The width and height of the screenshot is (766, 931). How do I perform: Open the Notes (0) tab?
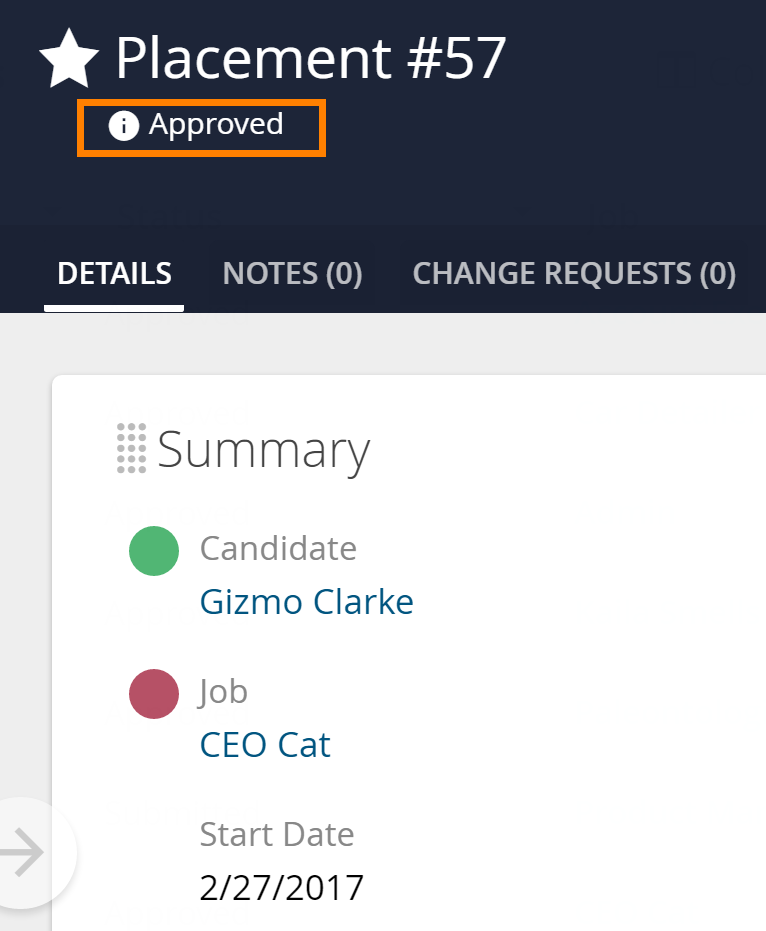coord(292,274)
